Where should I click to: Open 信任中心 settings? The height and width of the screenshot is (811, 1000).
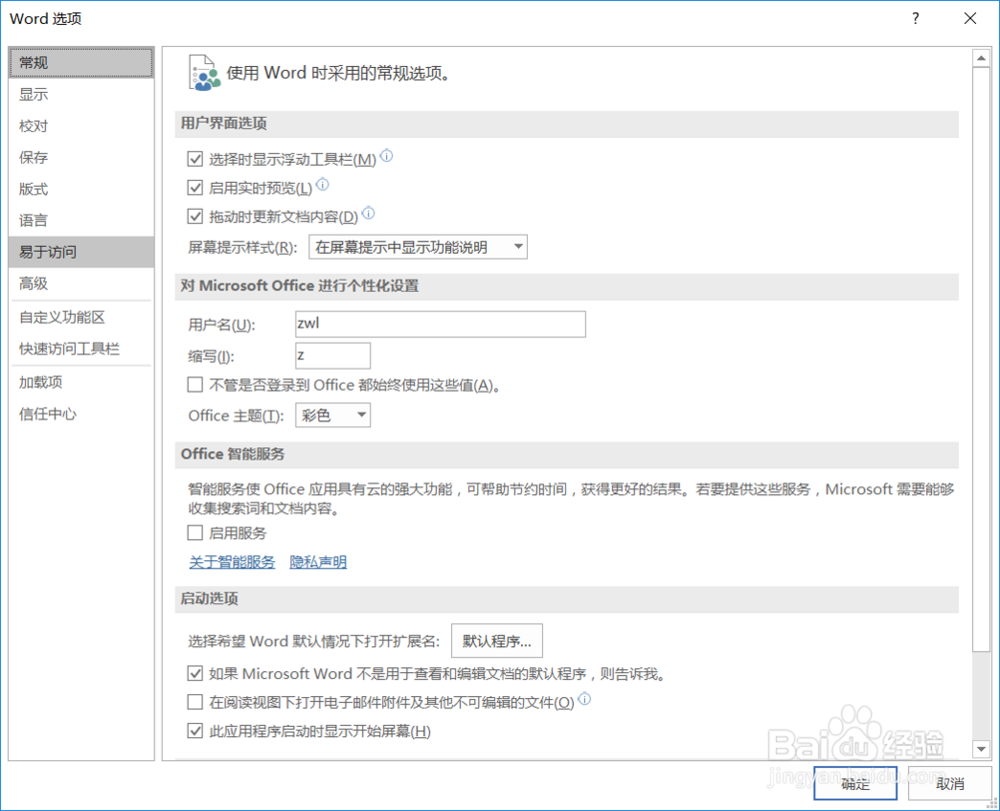point(81,414)
